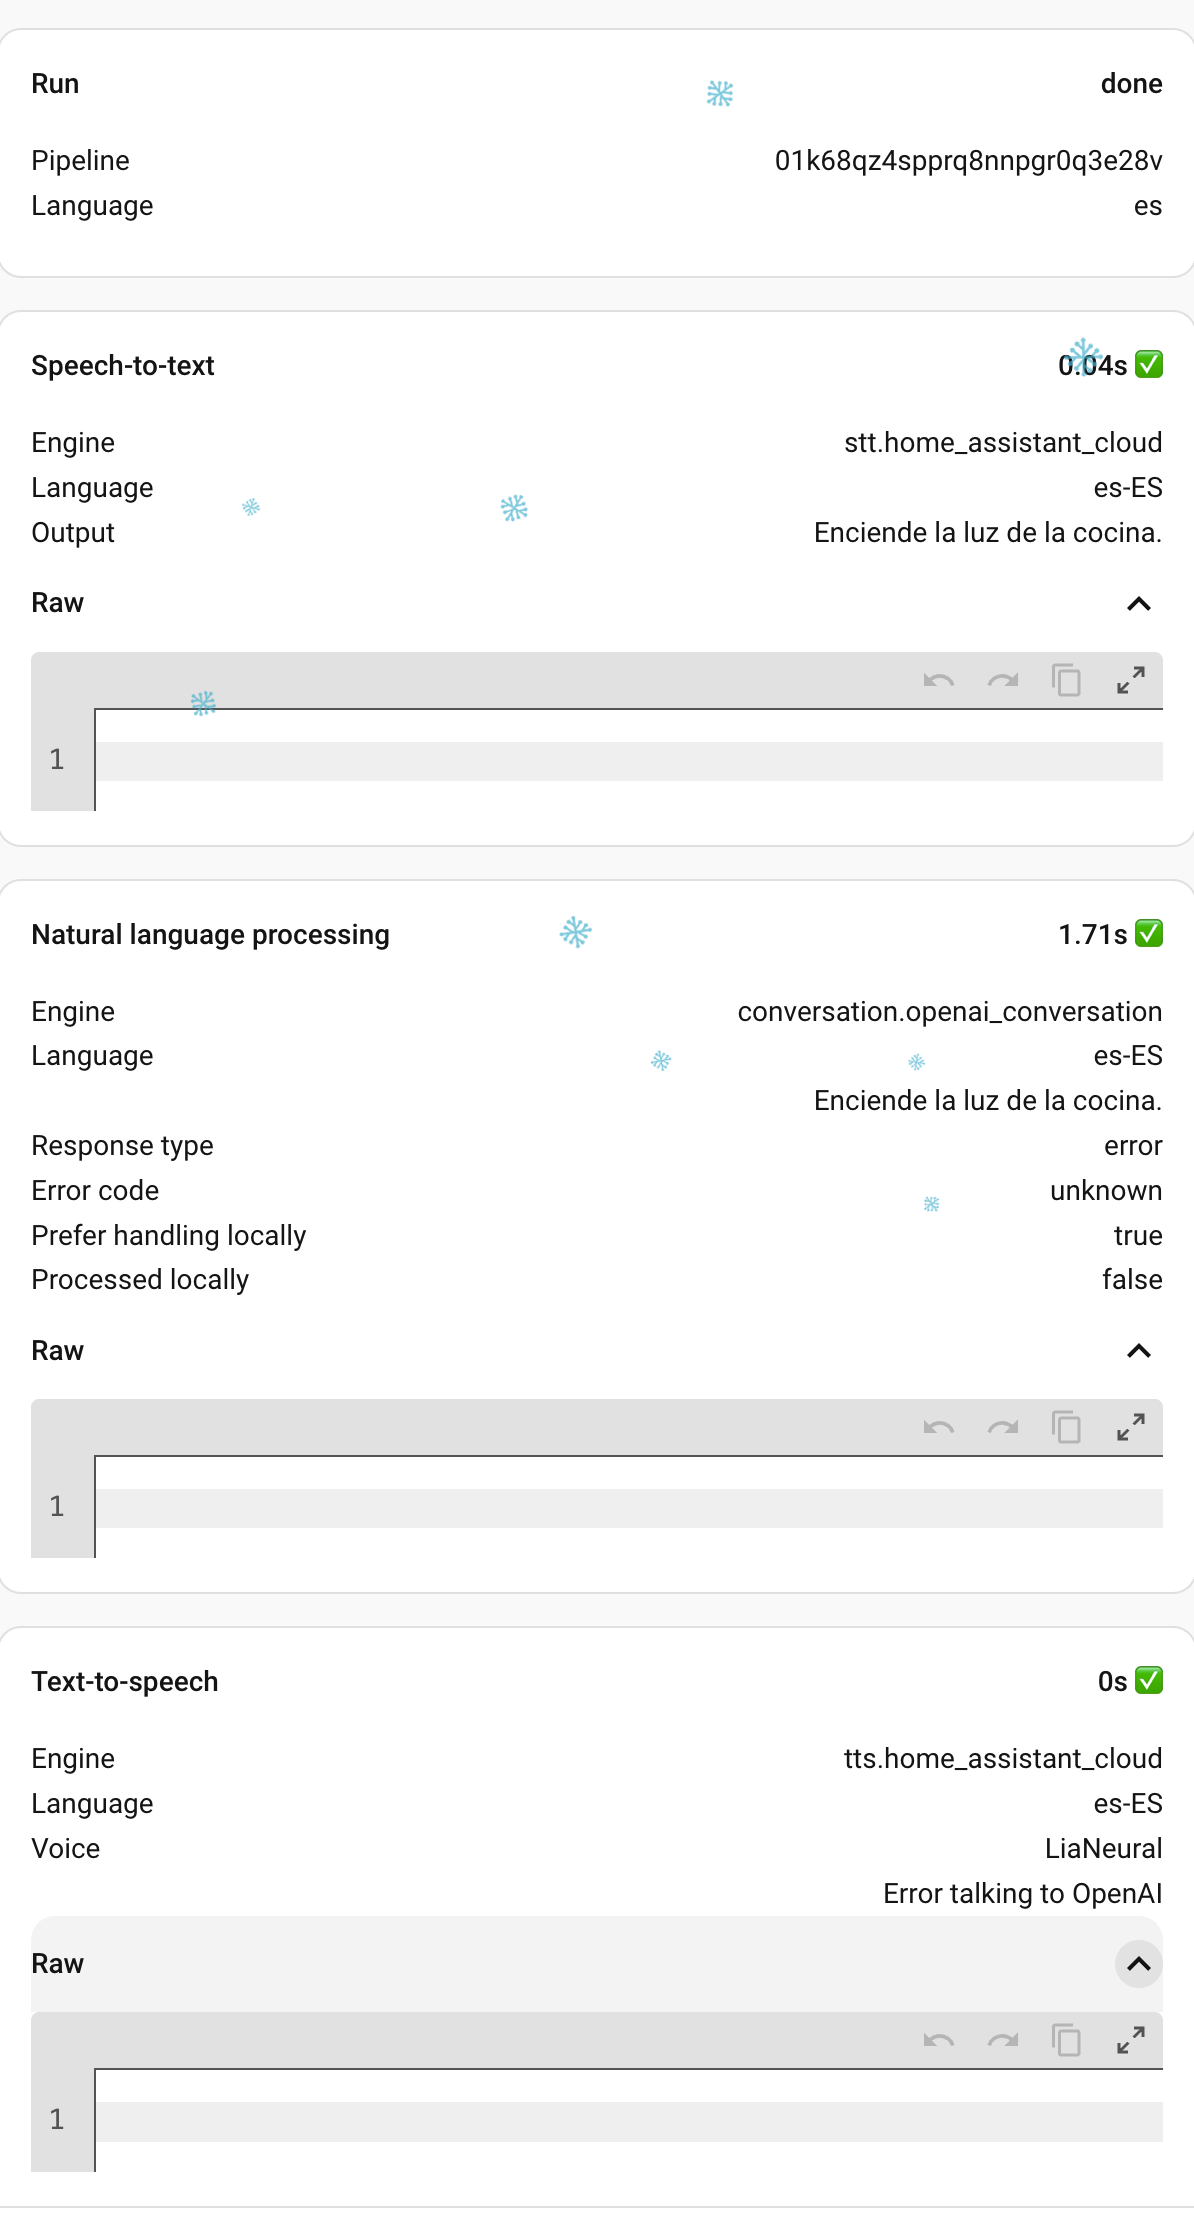Open Speech-to-text raw editor fullscreen
The image size is (1194, 2220).
[1130, 681]
